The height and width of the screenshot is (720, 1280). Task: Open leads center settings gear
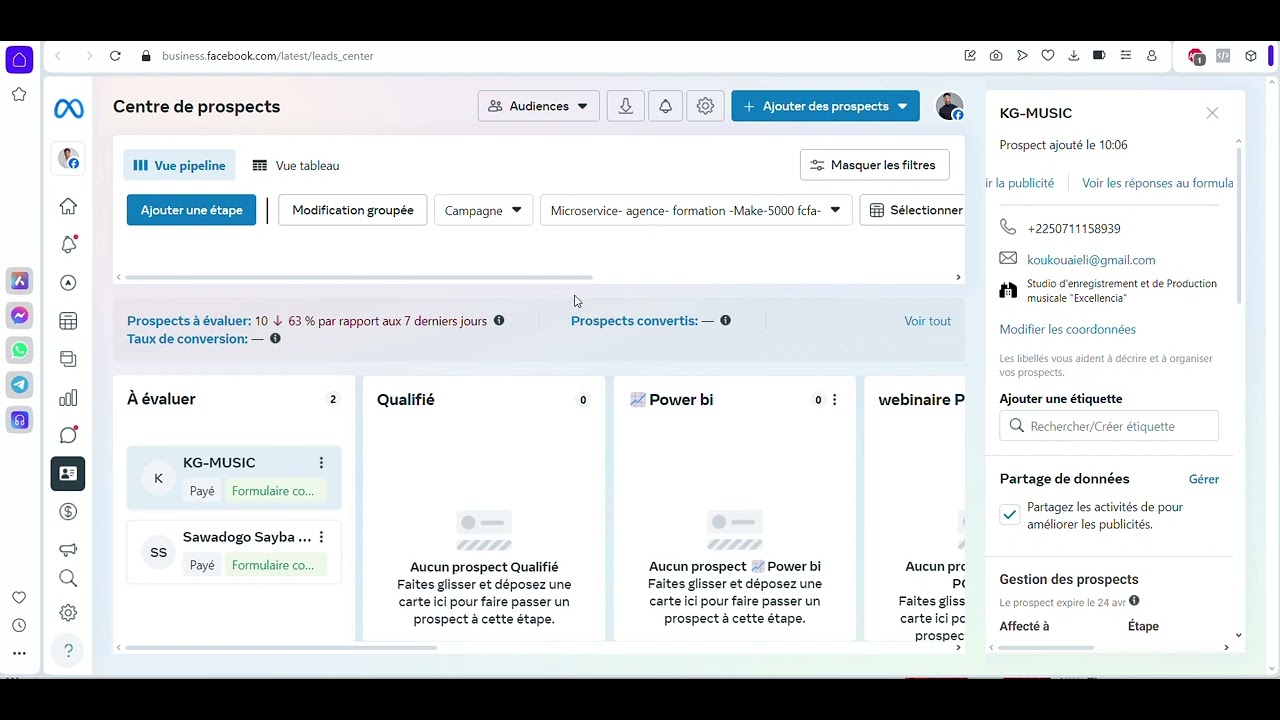tap(705, 106)
